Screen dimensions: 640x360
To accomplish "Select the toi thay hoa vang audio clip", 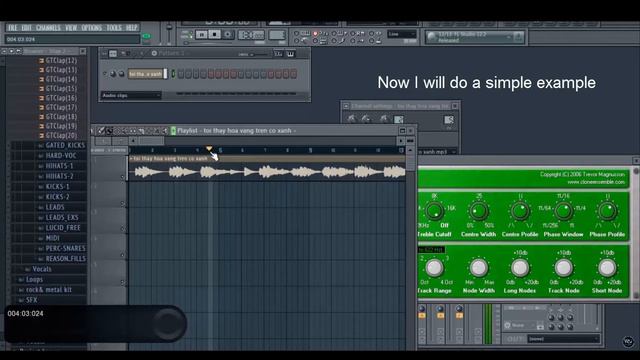I will [x=267, y=168].
